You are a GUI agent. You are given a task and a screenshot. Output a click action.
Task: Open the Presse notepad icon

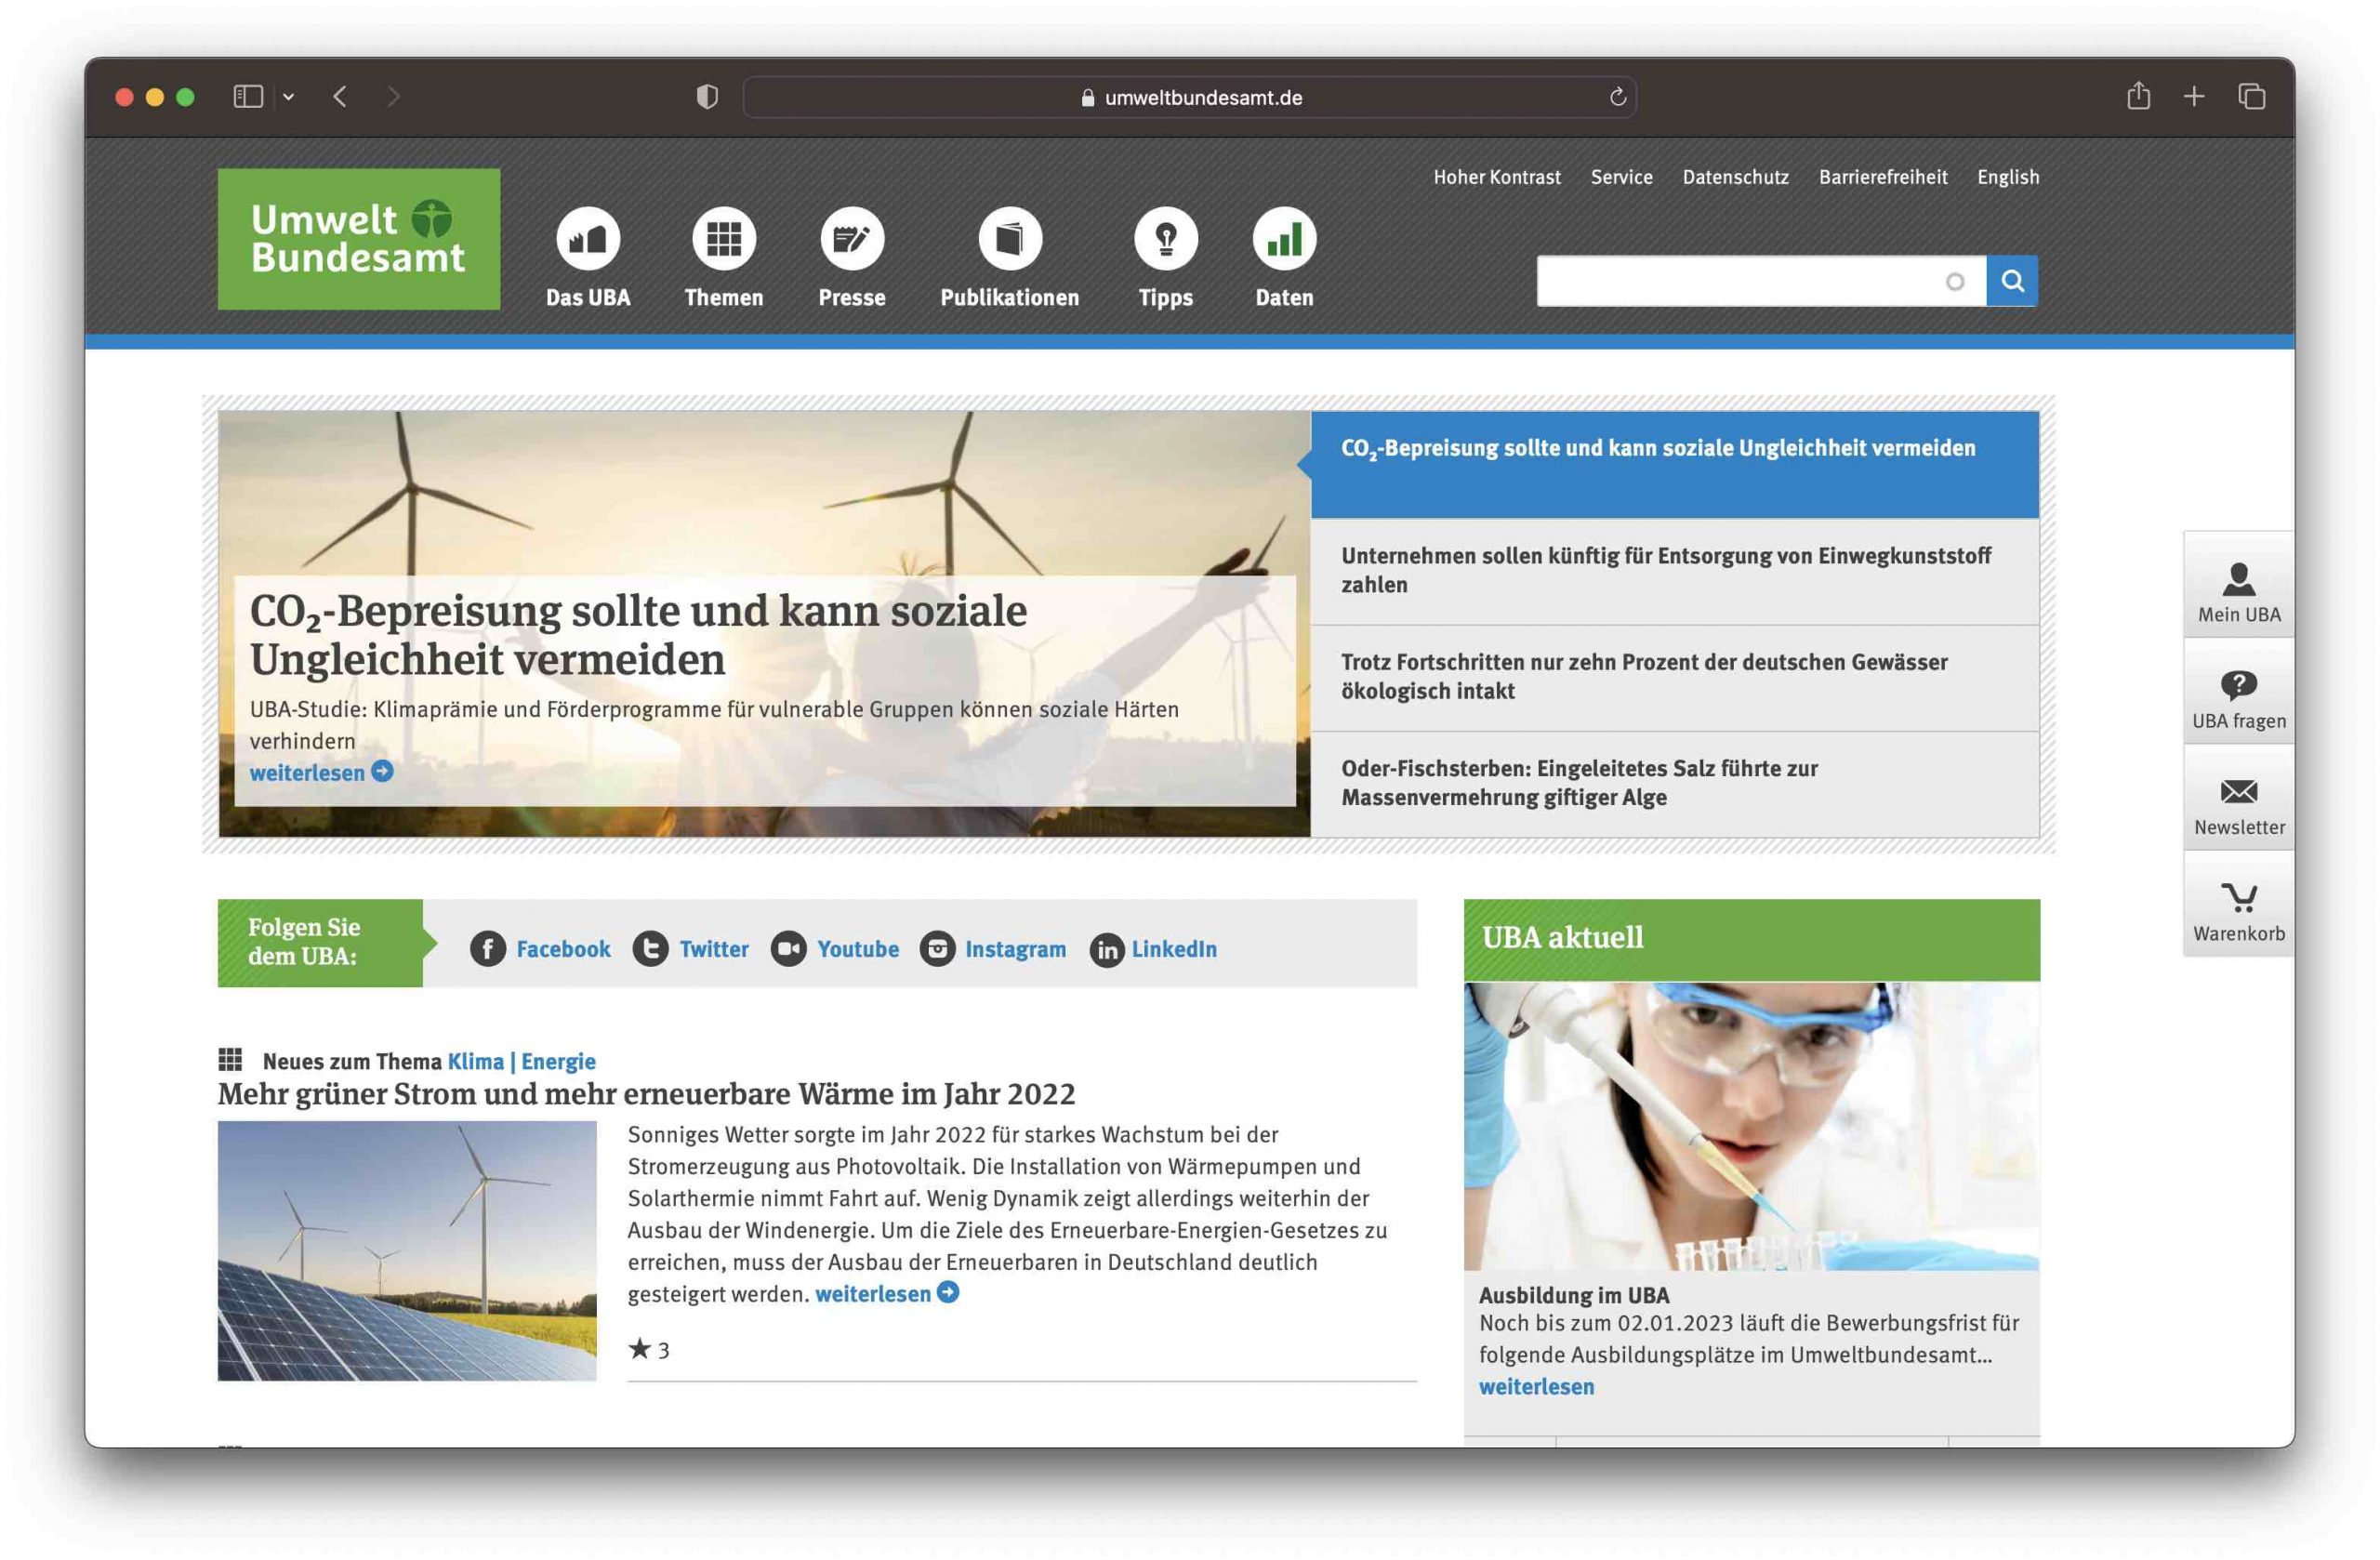851,239
